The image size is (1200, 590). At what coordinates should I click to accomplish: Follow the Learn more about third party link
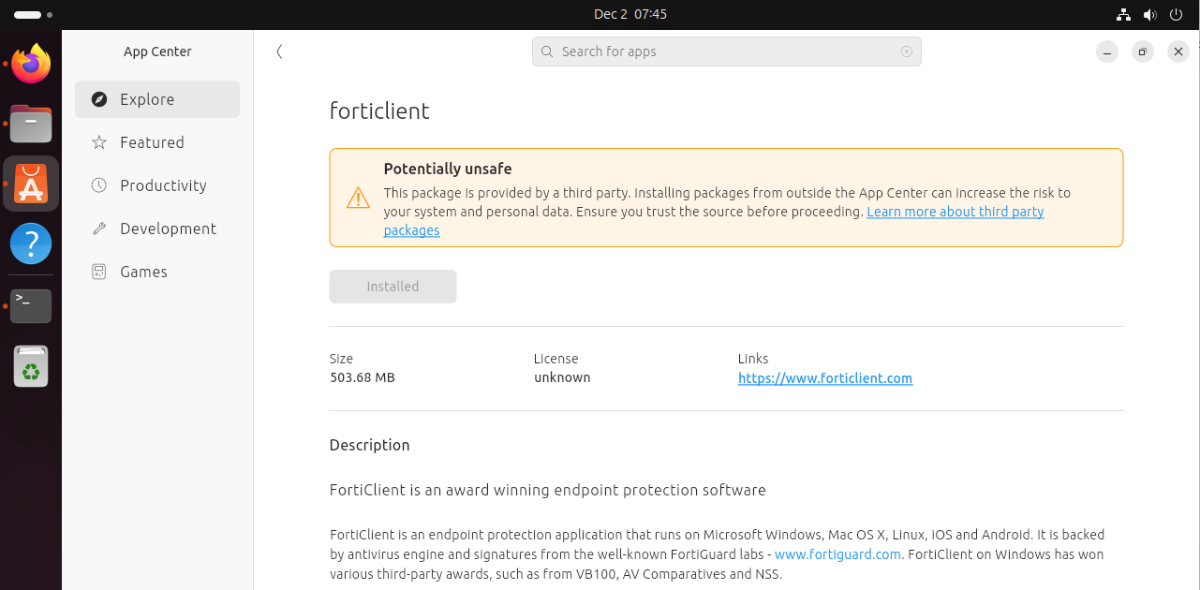point(955,212)
